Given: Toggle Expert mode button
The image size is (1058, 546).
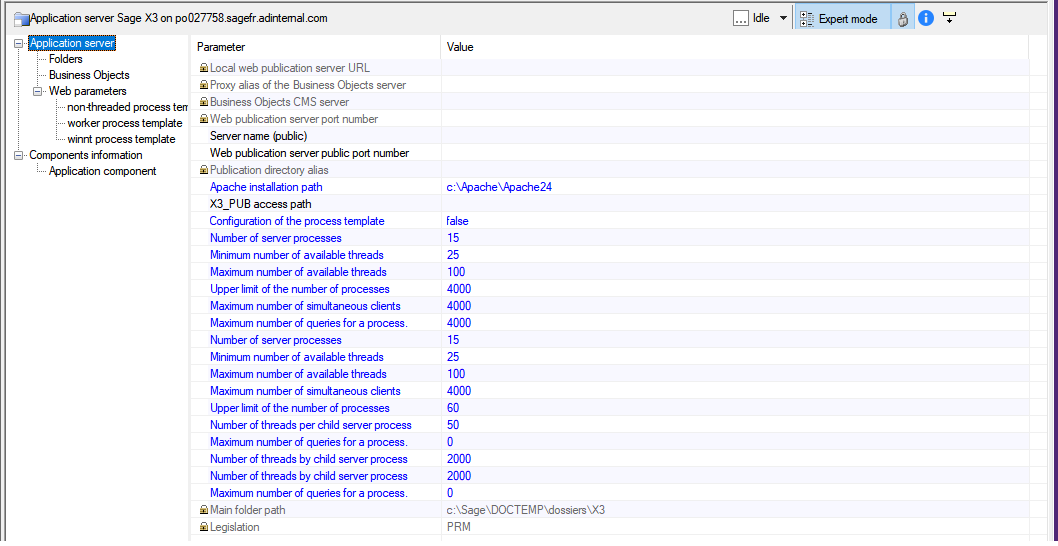Looking at the screenshot, I should (838, 19).
